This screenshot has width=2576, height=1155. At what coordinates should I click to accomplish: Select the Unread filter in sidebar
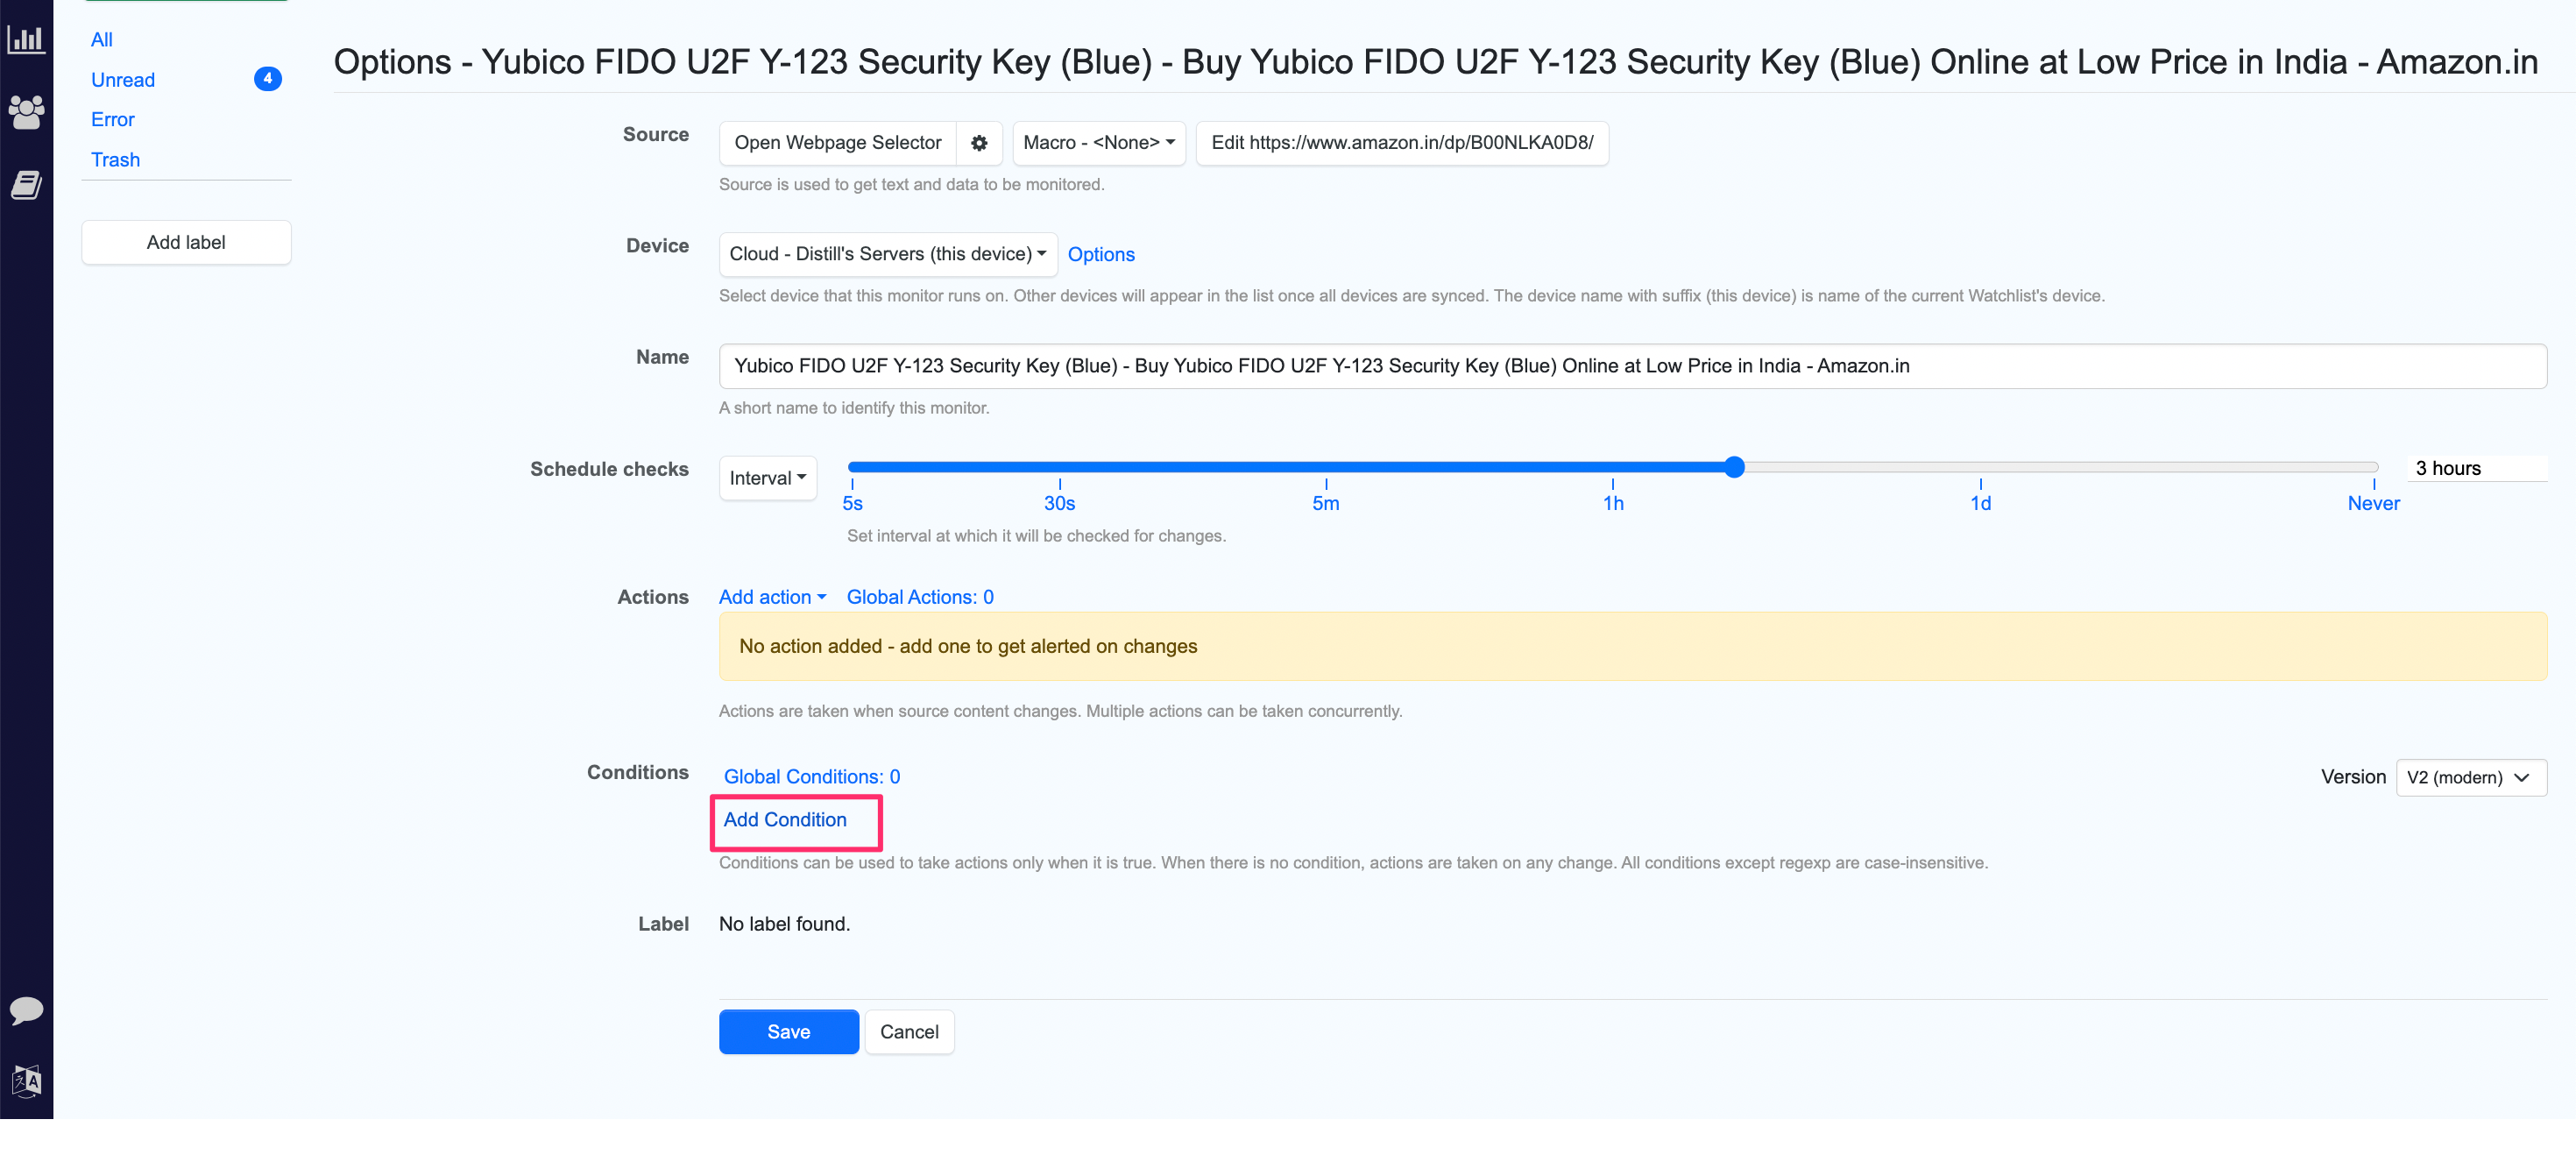123,80
